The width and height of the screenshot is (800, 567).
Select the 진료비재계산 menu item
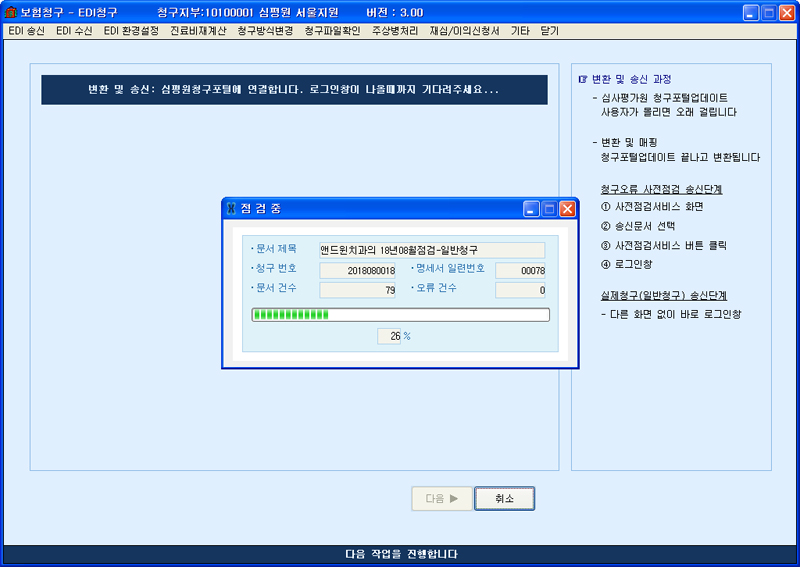click(198, 31)
